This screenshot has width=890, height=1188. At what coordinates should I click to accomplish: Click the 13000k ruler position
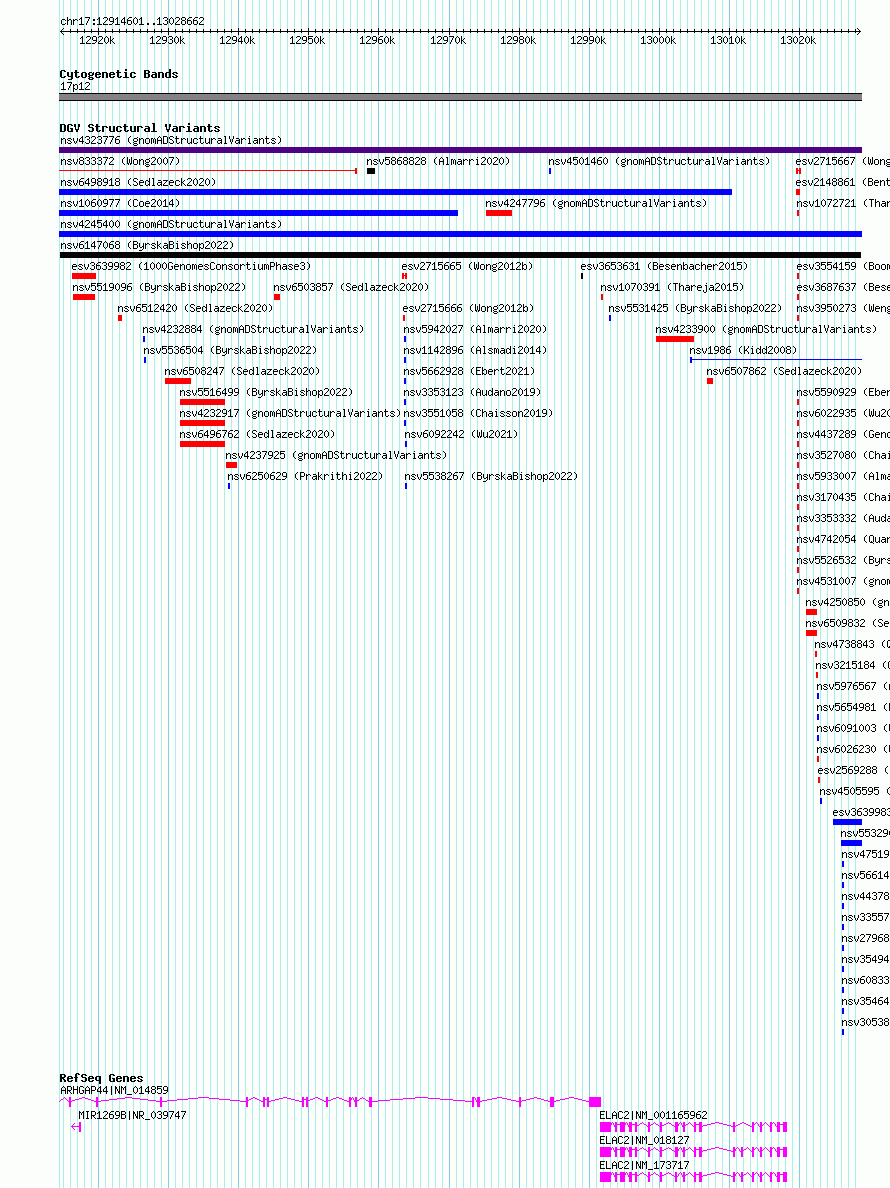[x=658, y=40]
